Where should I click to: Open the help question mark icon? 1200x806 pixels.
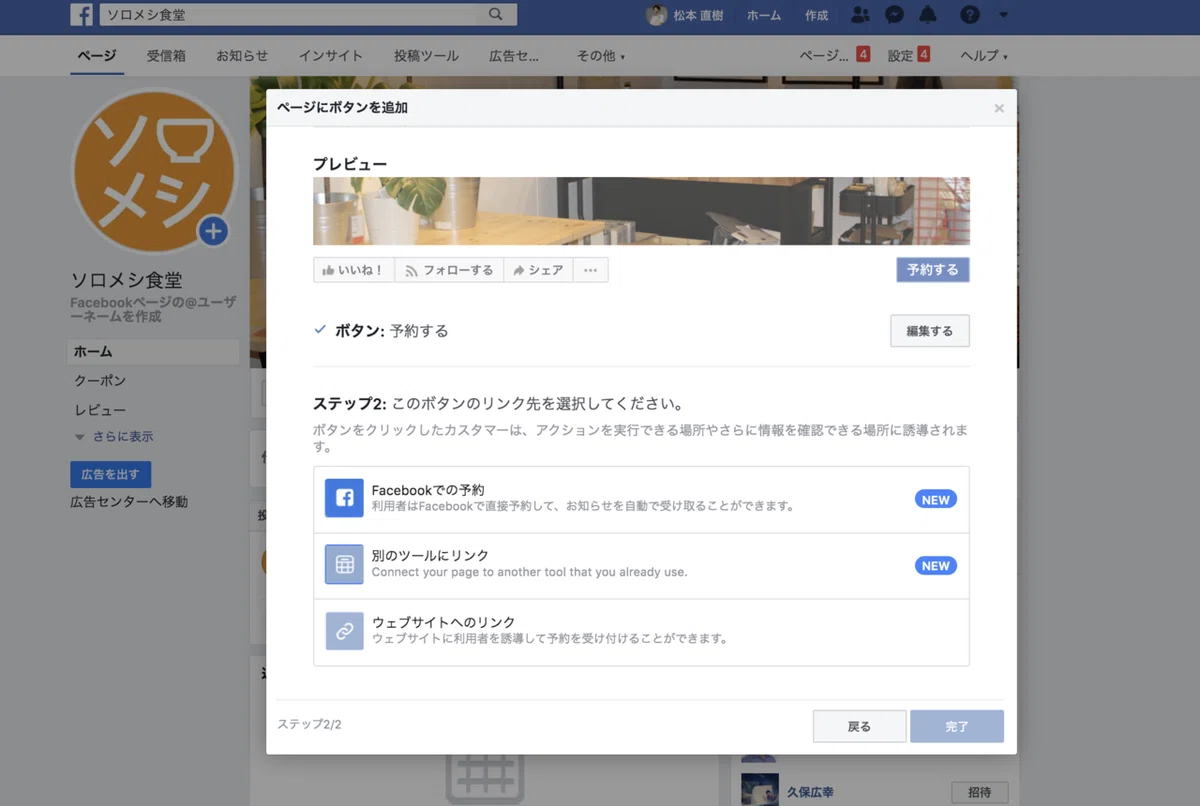pos(970,15)
